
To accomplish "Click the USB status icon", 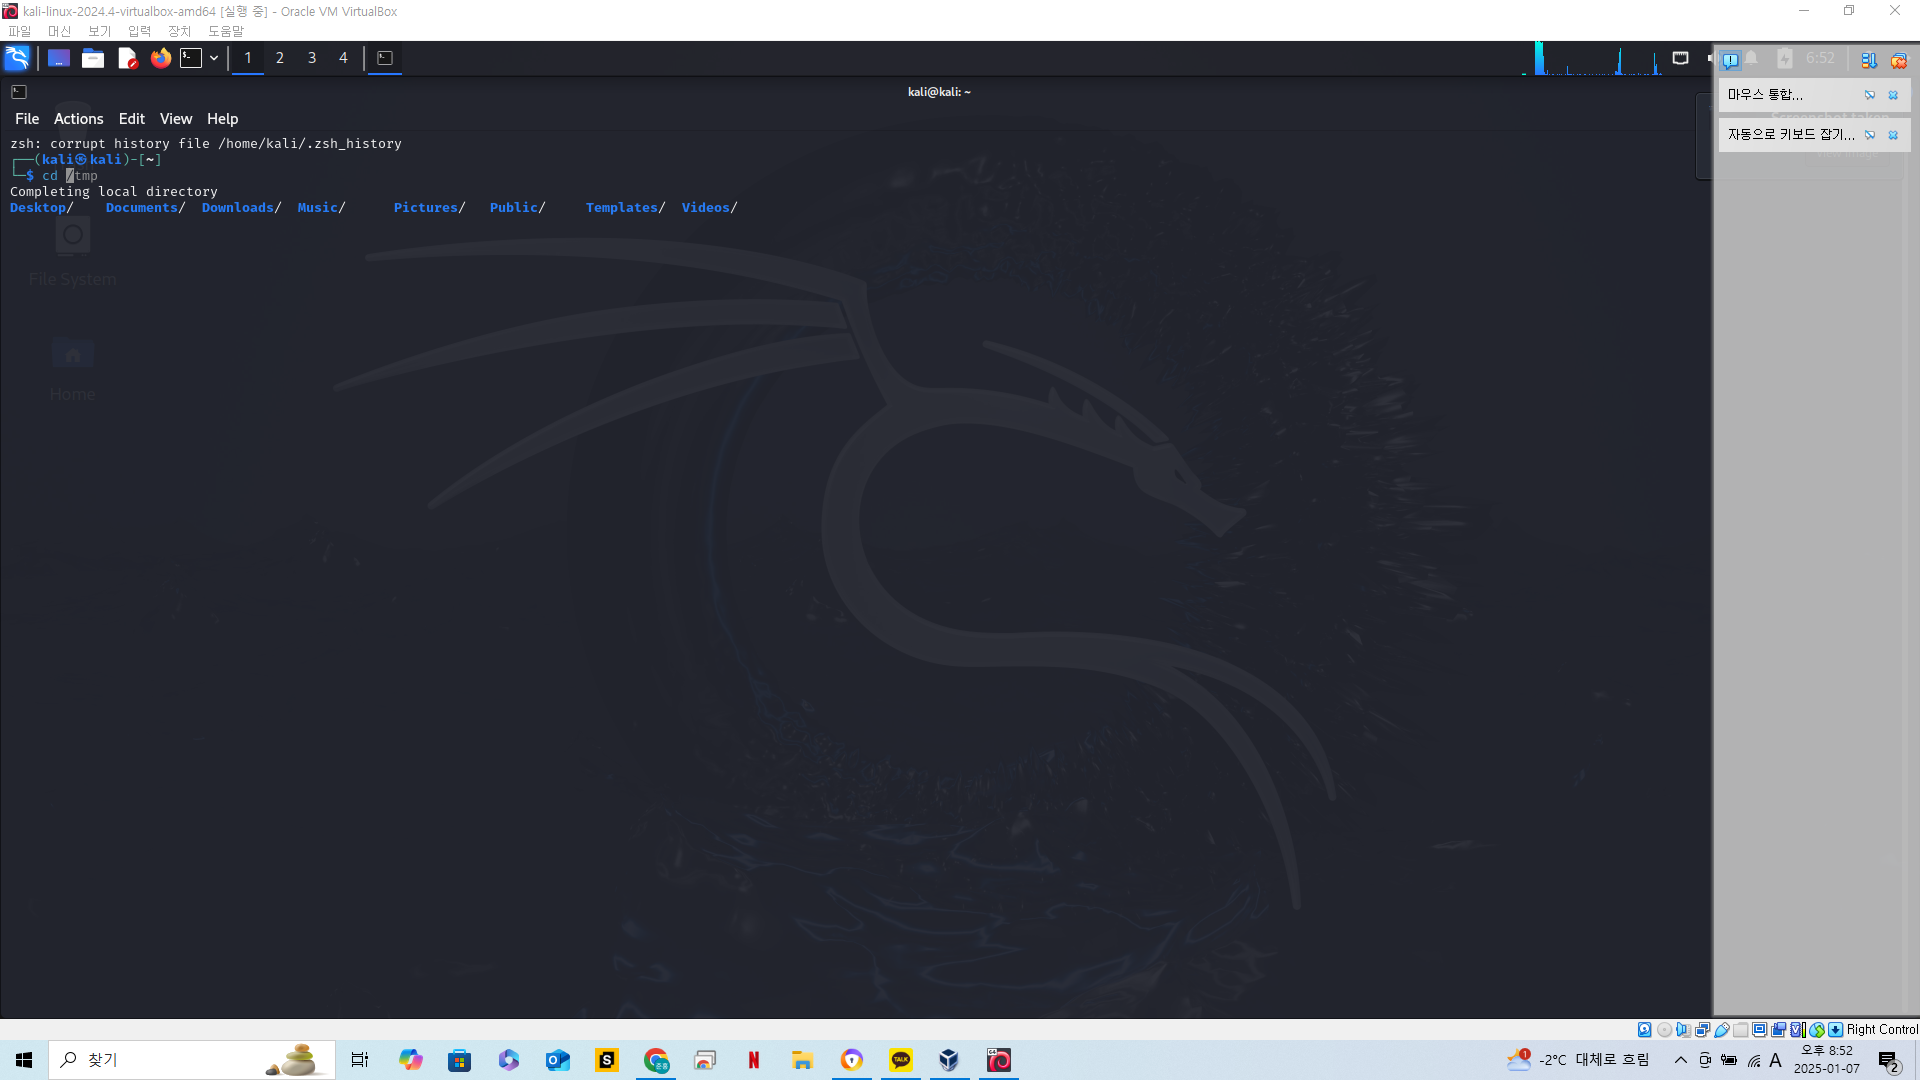I will coord(1722,1029).
